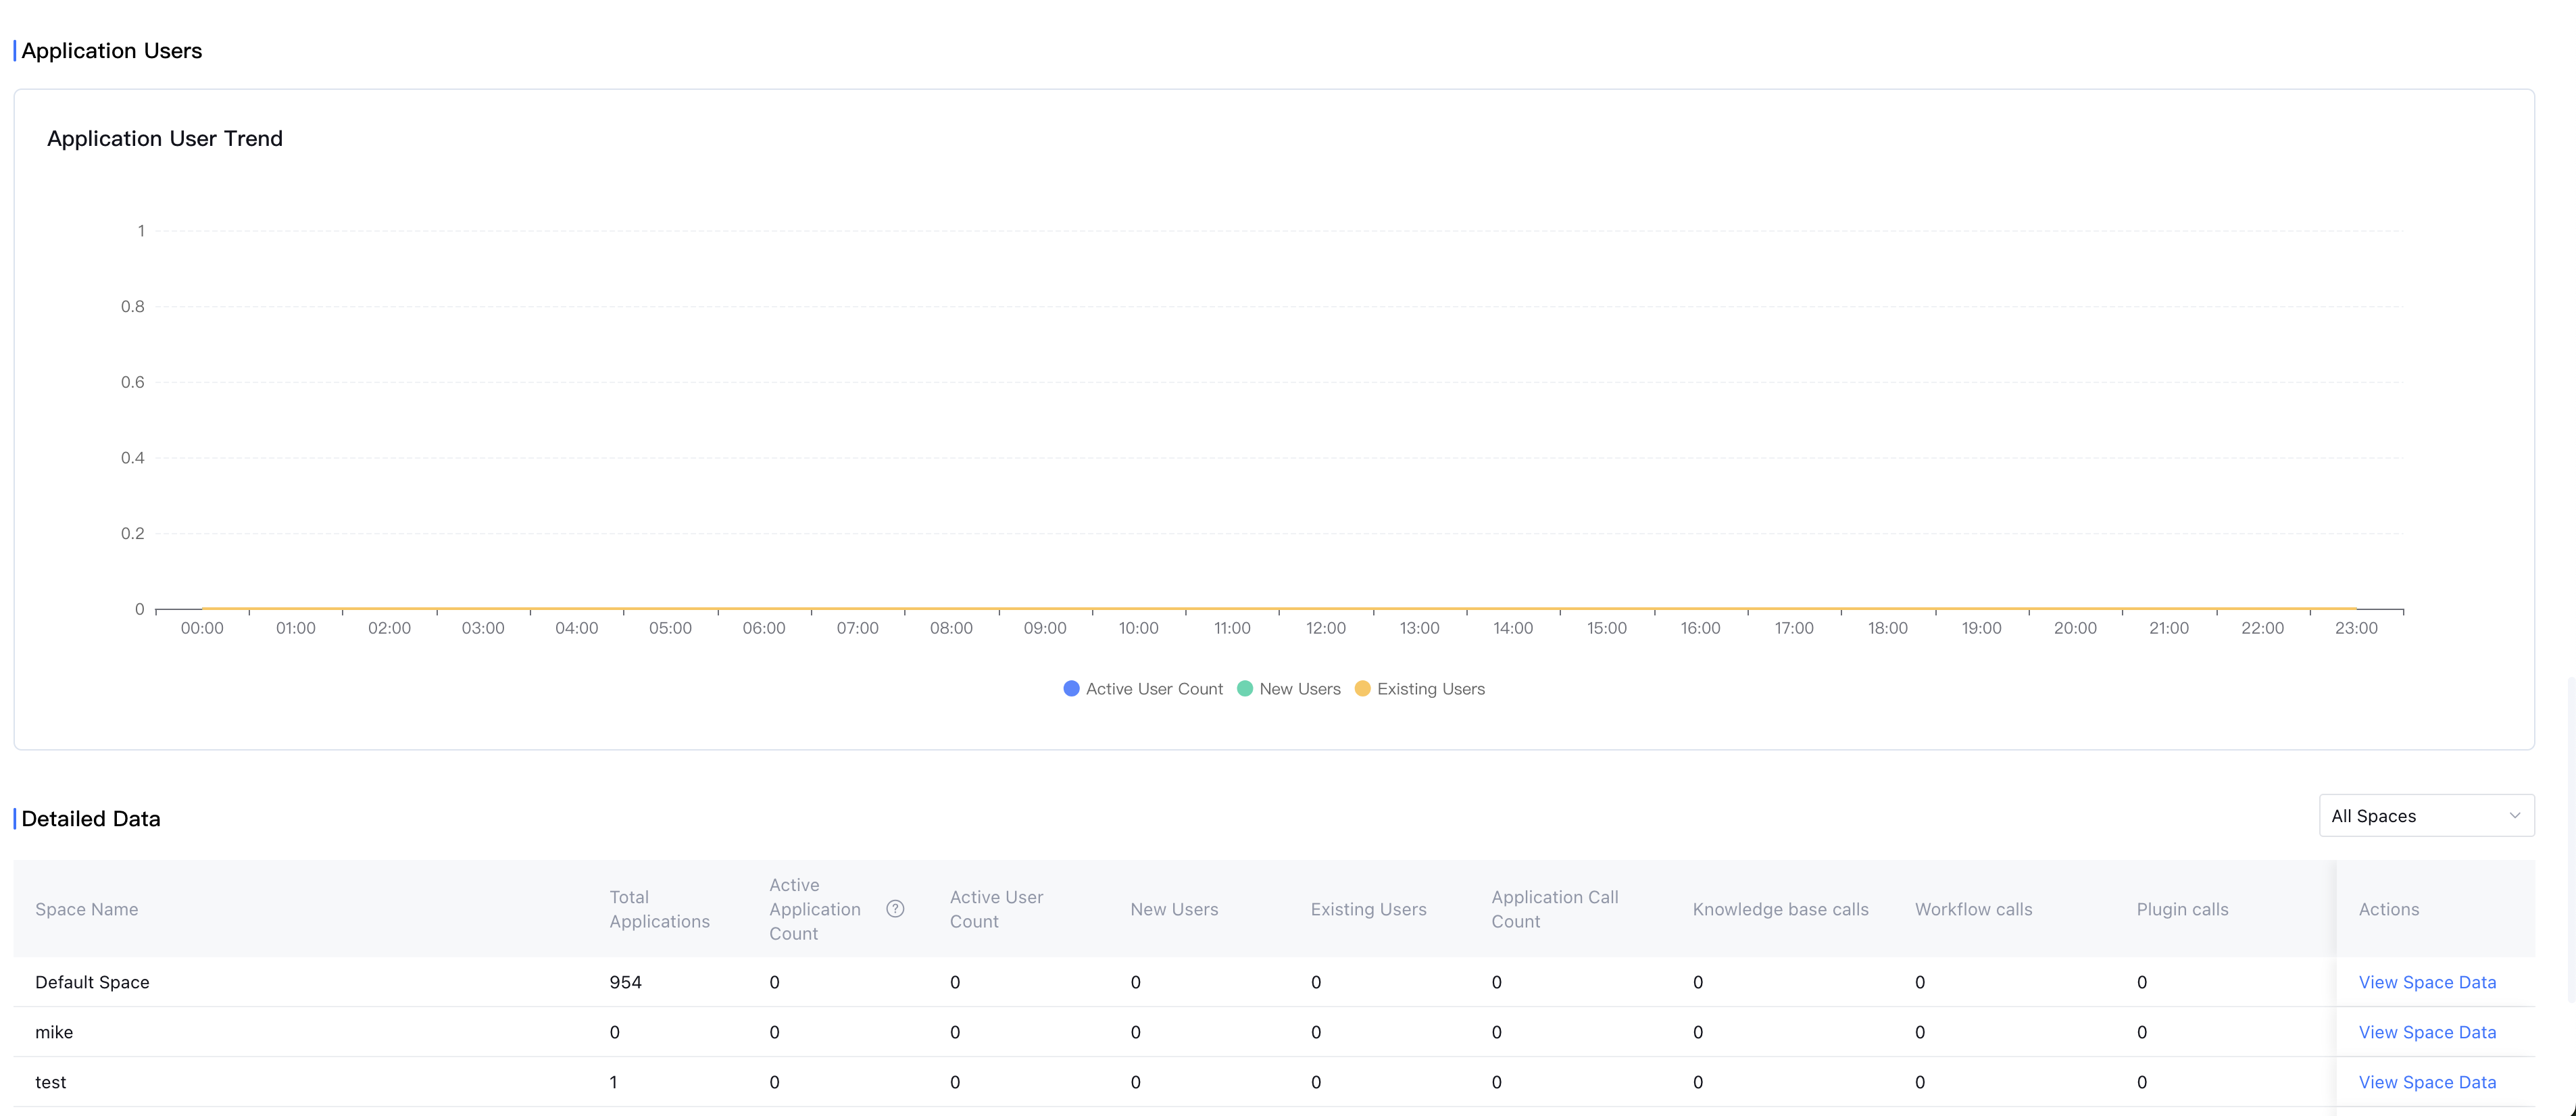This screenshot has height=1116, width=2576.
Task: View Space Data for Default Space
Action: (2426, 982)
